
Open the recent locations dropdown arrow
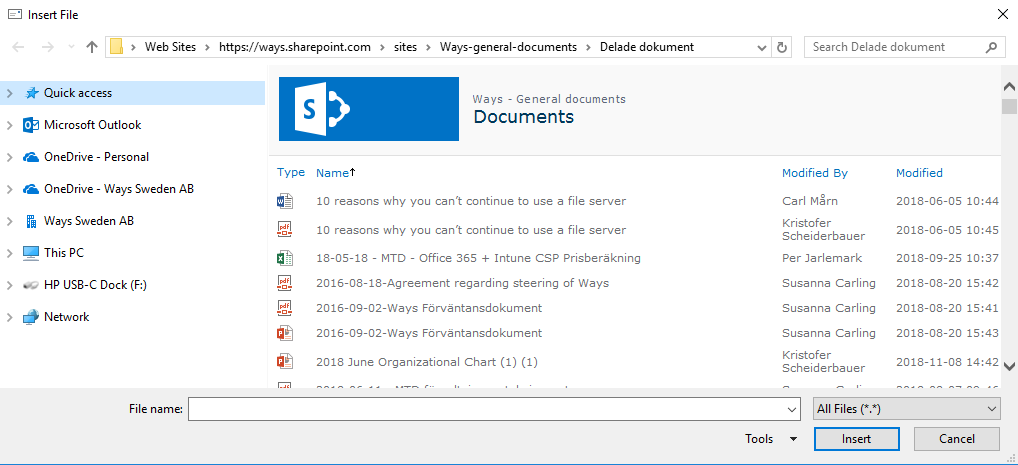tap(71, 47)
